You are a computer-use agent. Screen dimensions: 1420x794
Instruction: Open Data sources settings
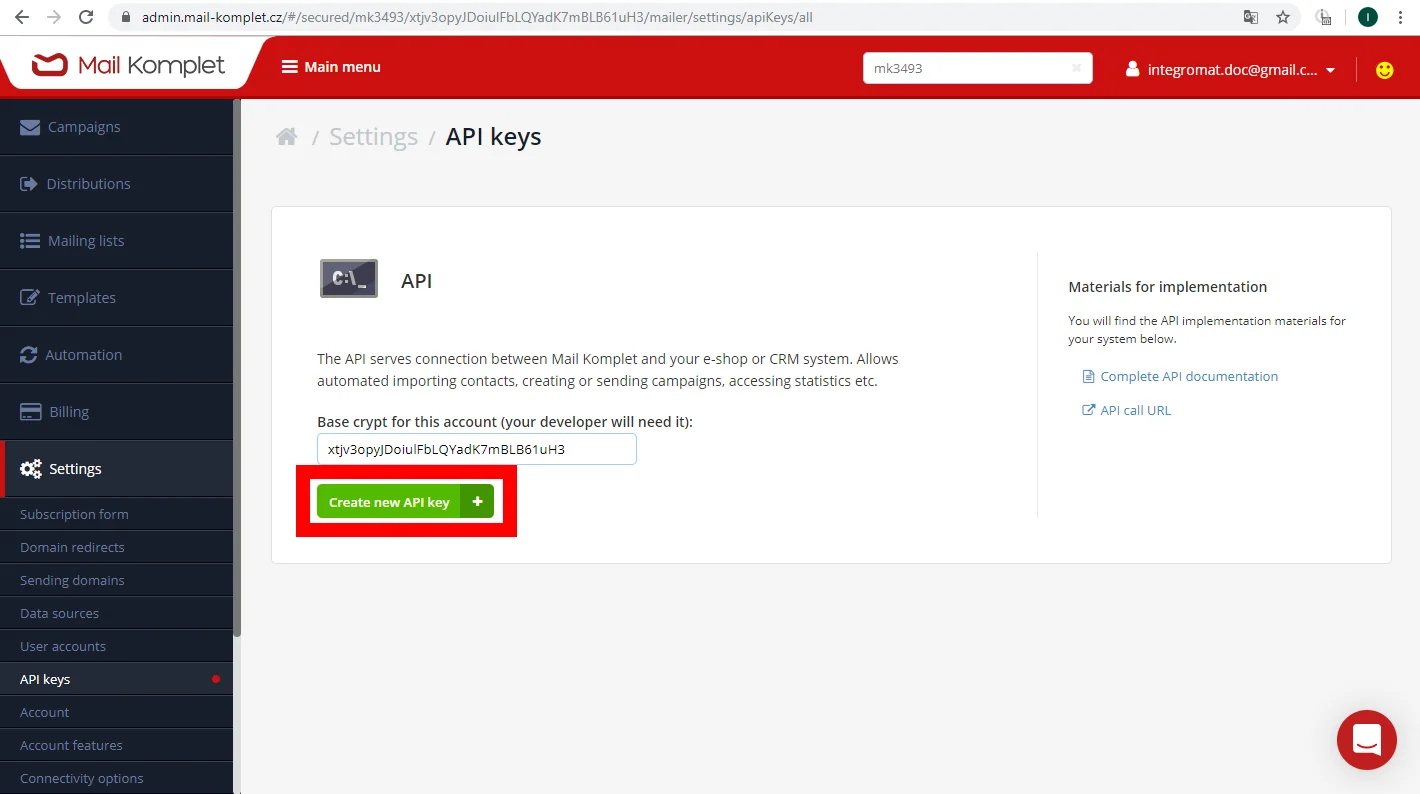tap(116, 613)
